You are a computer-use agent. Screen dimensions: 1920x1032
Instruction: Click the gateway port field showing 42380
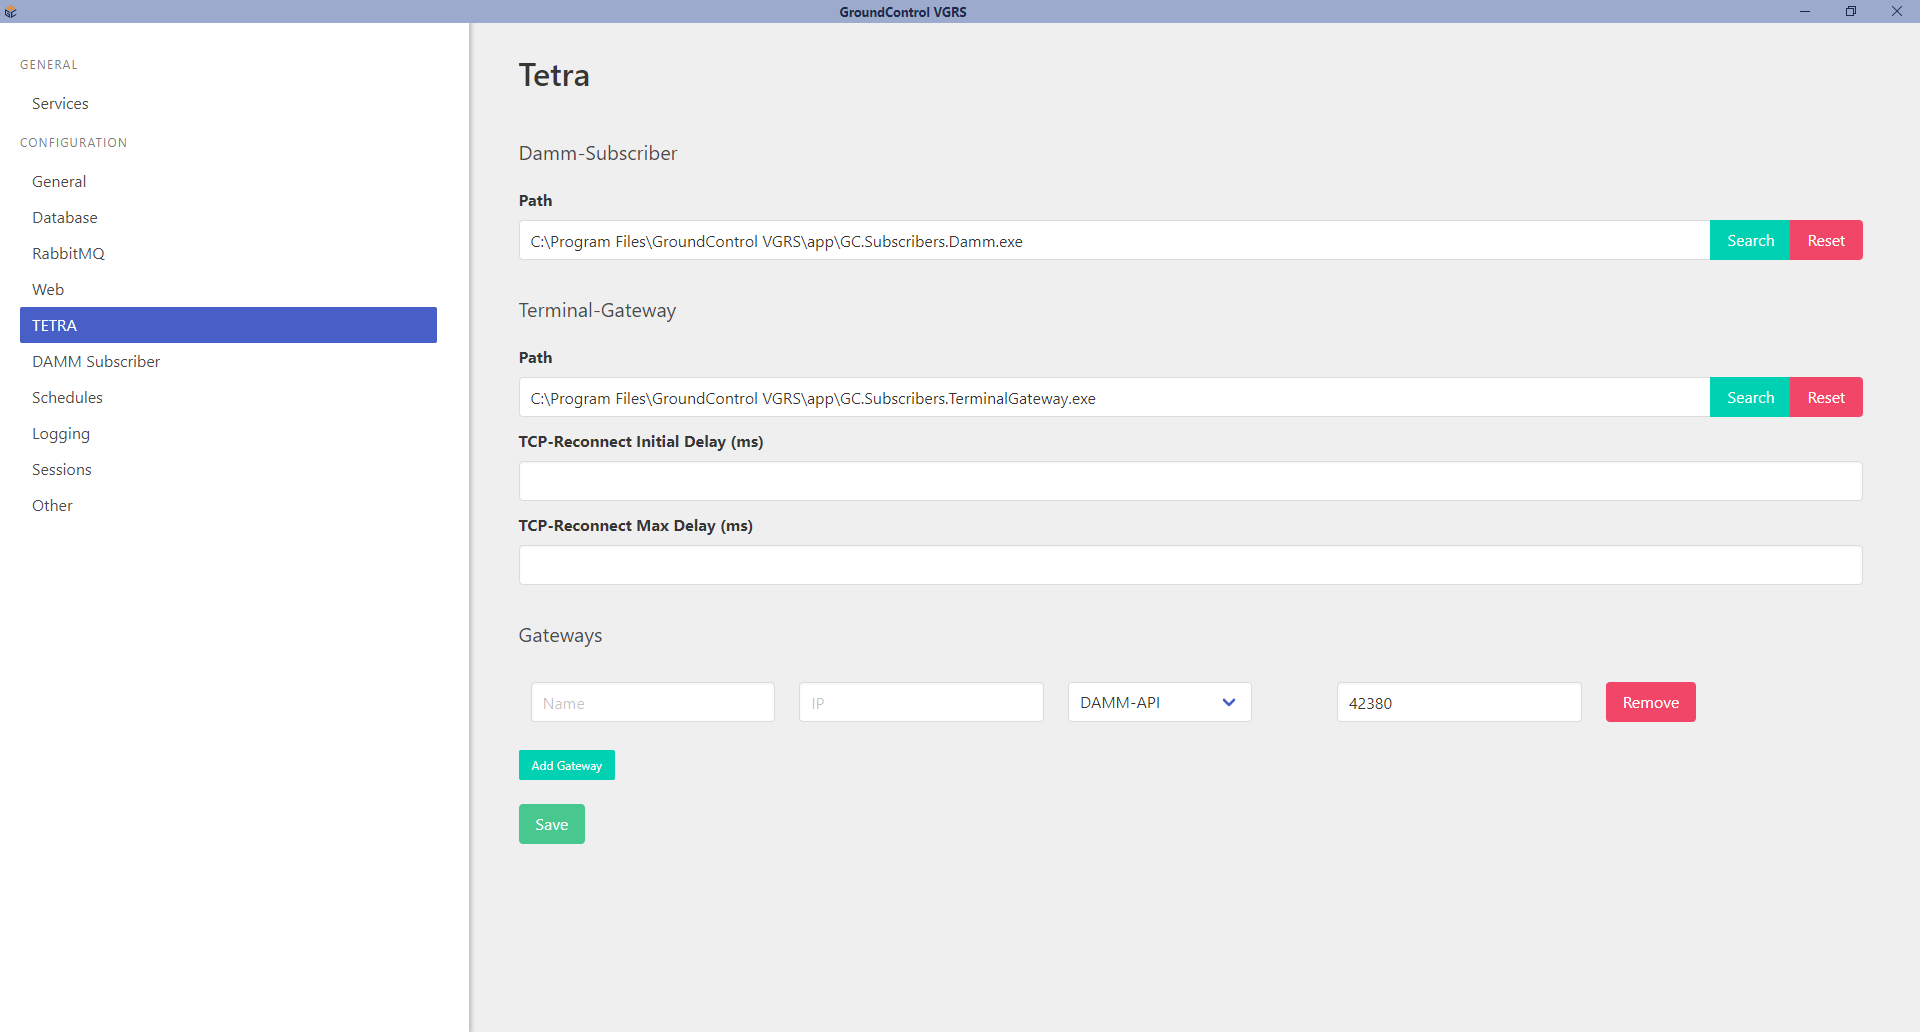tap(1458, 703)
